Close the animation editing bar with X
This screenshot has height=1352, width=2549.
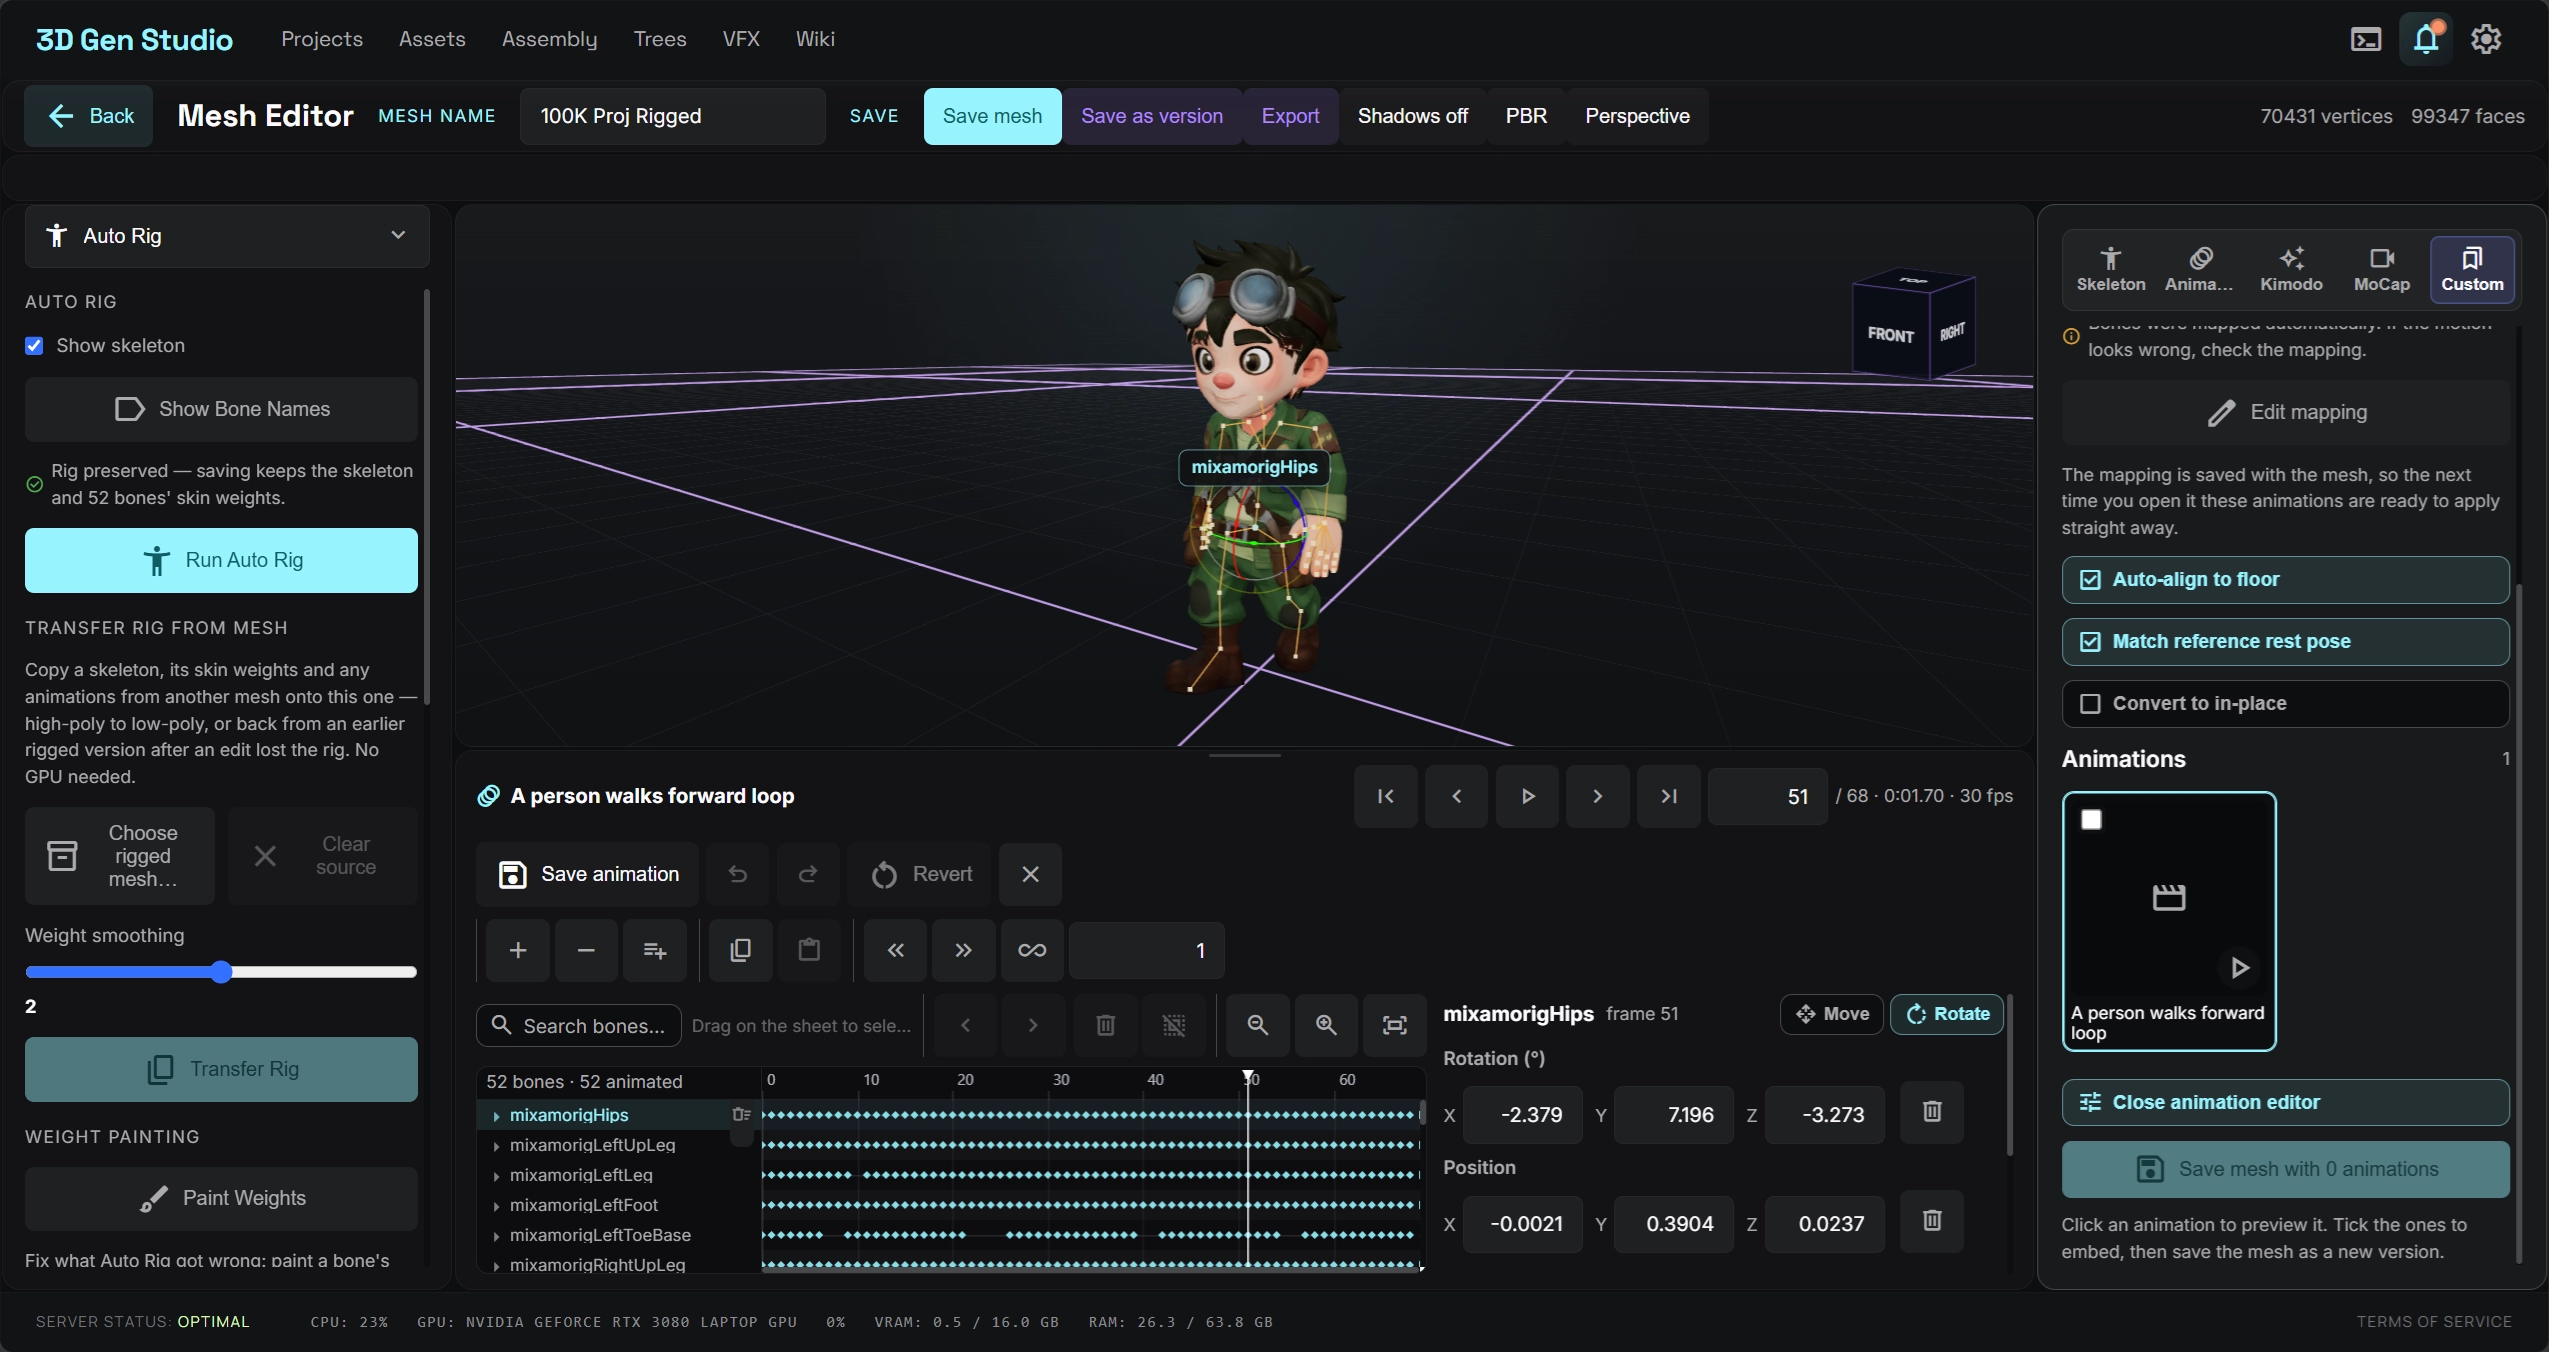pyautogui.click(x=1030, y=874)
